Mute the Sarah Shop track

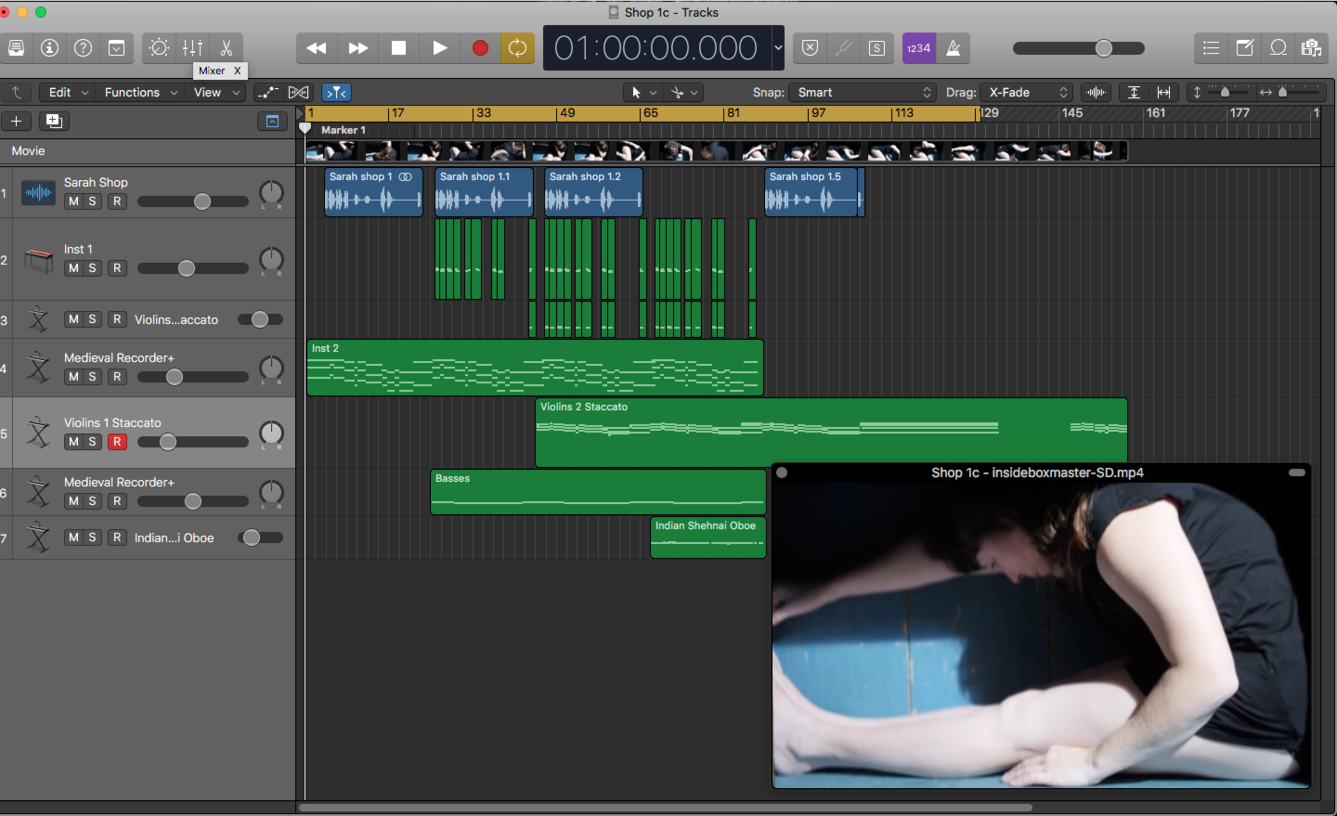73,202
